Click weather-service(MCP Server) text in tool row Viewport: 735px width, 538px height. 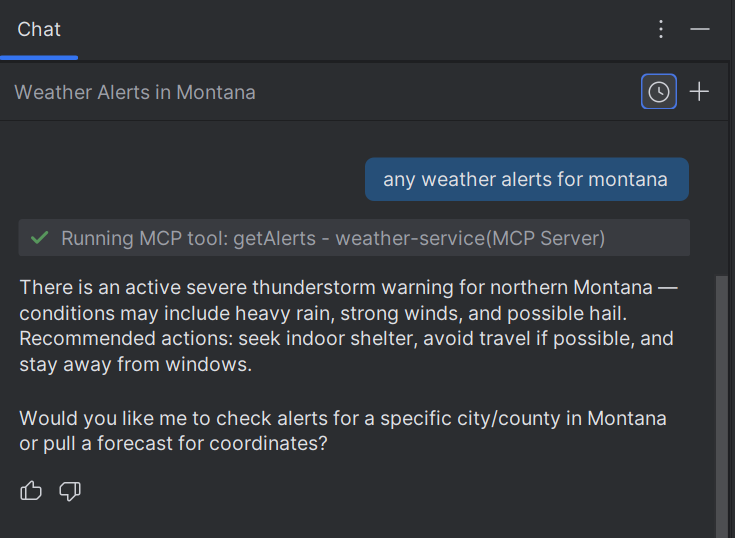coord(470,238)
